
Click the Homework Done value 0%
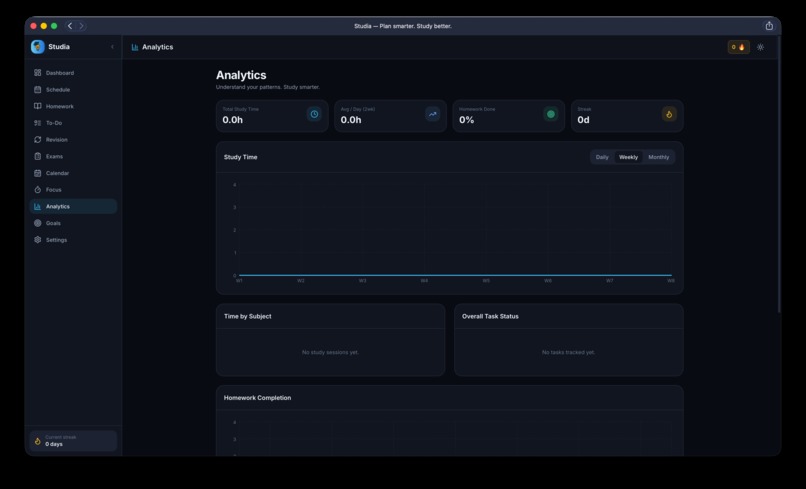[x=466, y=120]
